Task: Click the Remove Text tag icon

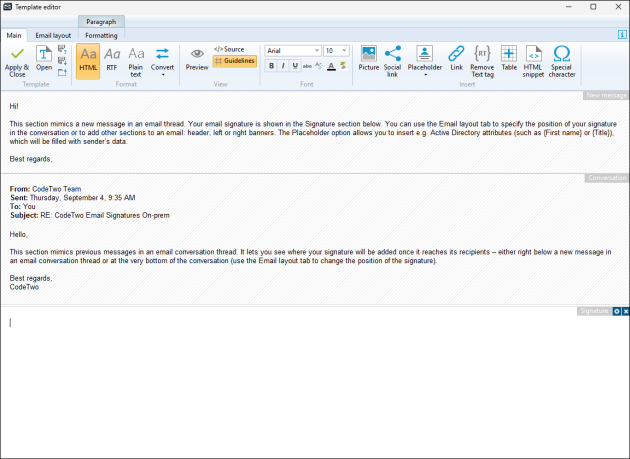Action: point(482,61)
